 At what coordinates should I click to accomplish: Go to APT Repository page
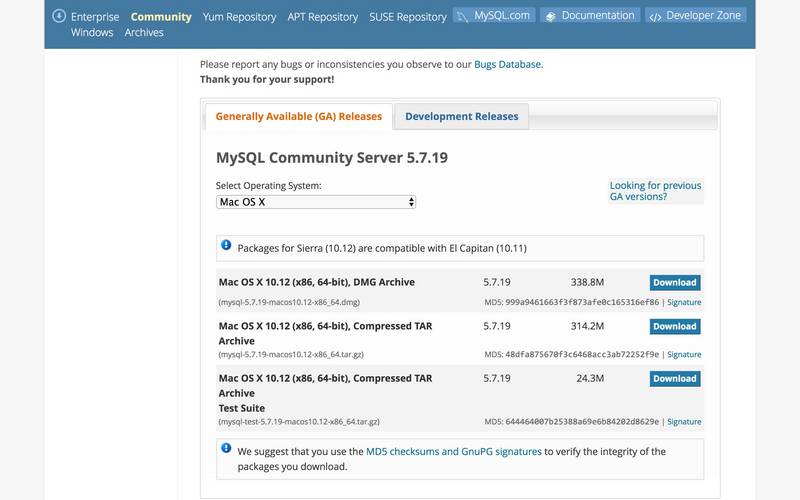point(322,17)
